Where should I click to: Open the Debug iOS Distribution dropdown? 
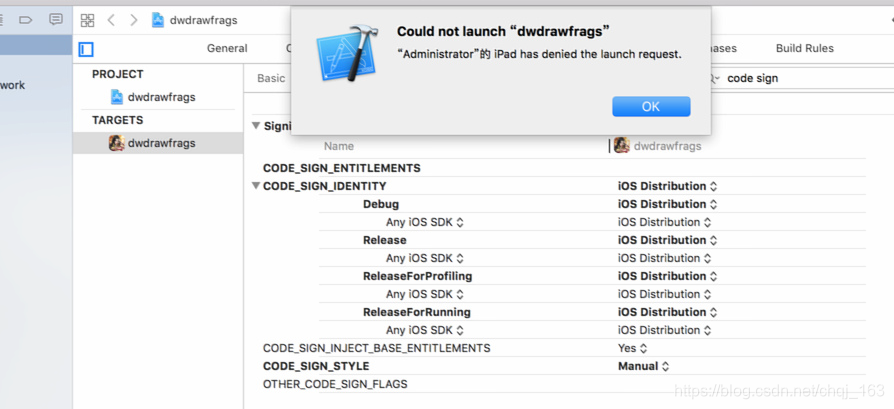point(667,204)
